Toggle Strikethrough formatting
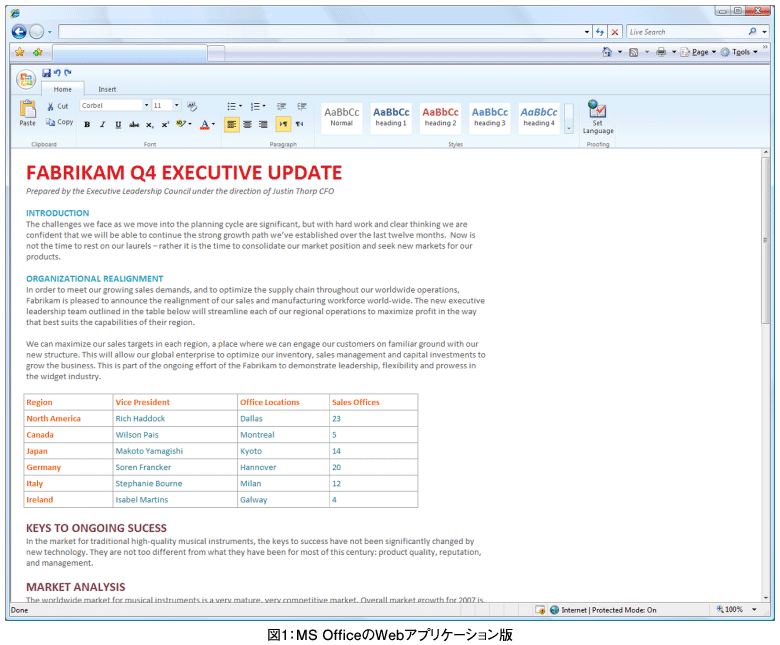Image resolution: width=780 pixels, height=645 pixels. pos(134,124)
